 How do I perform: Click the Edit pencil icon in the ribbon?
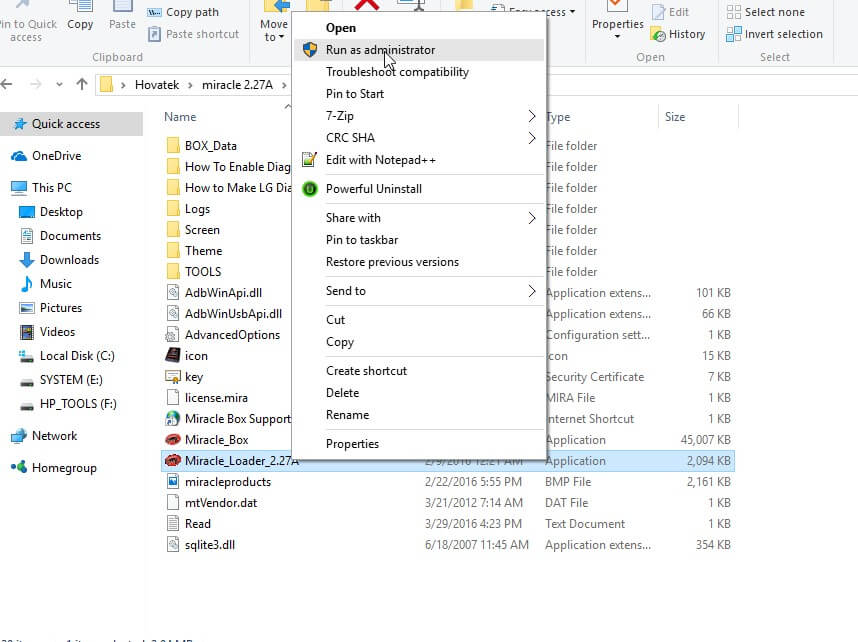[661, 12]
